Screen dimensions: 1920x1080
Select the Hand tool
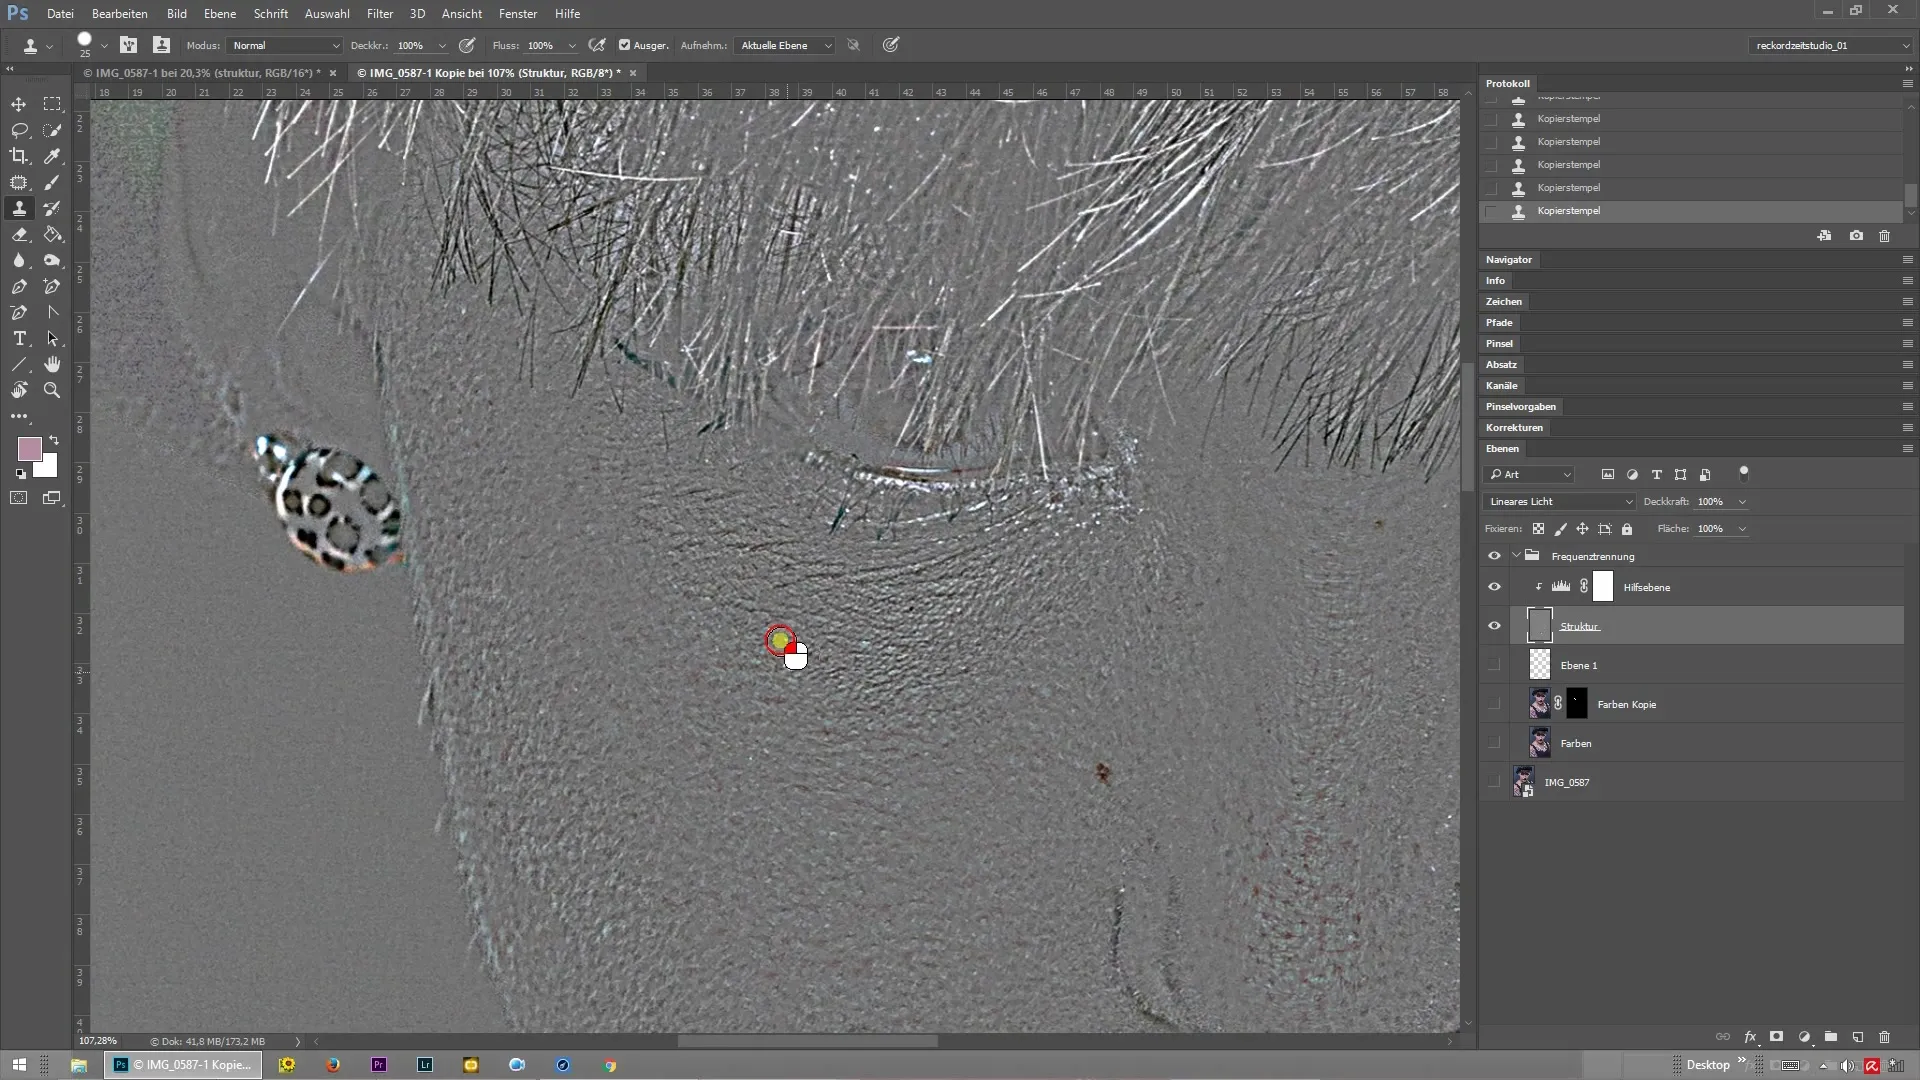[52, 364]
